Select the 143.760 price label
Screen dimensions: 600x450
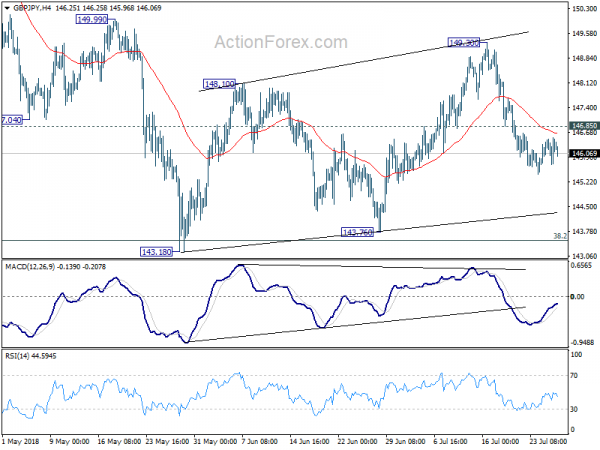coord(357,232)
